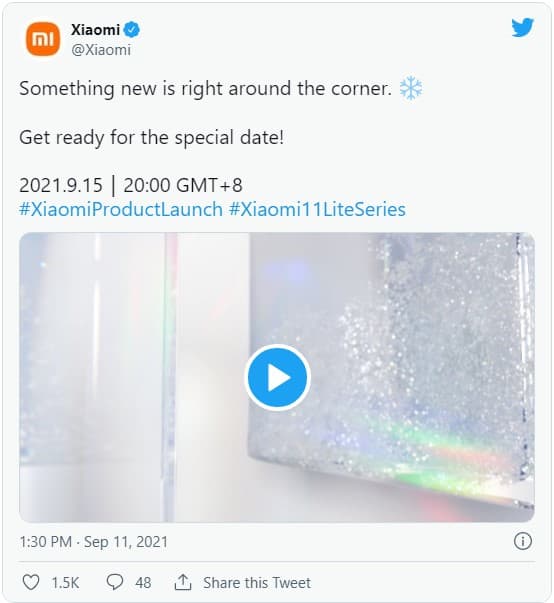Viewport: 554px width, 603px height.
Task: Open the #XiaomiProductLaunch hashtag
Action: point(121,210)
